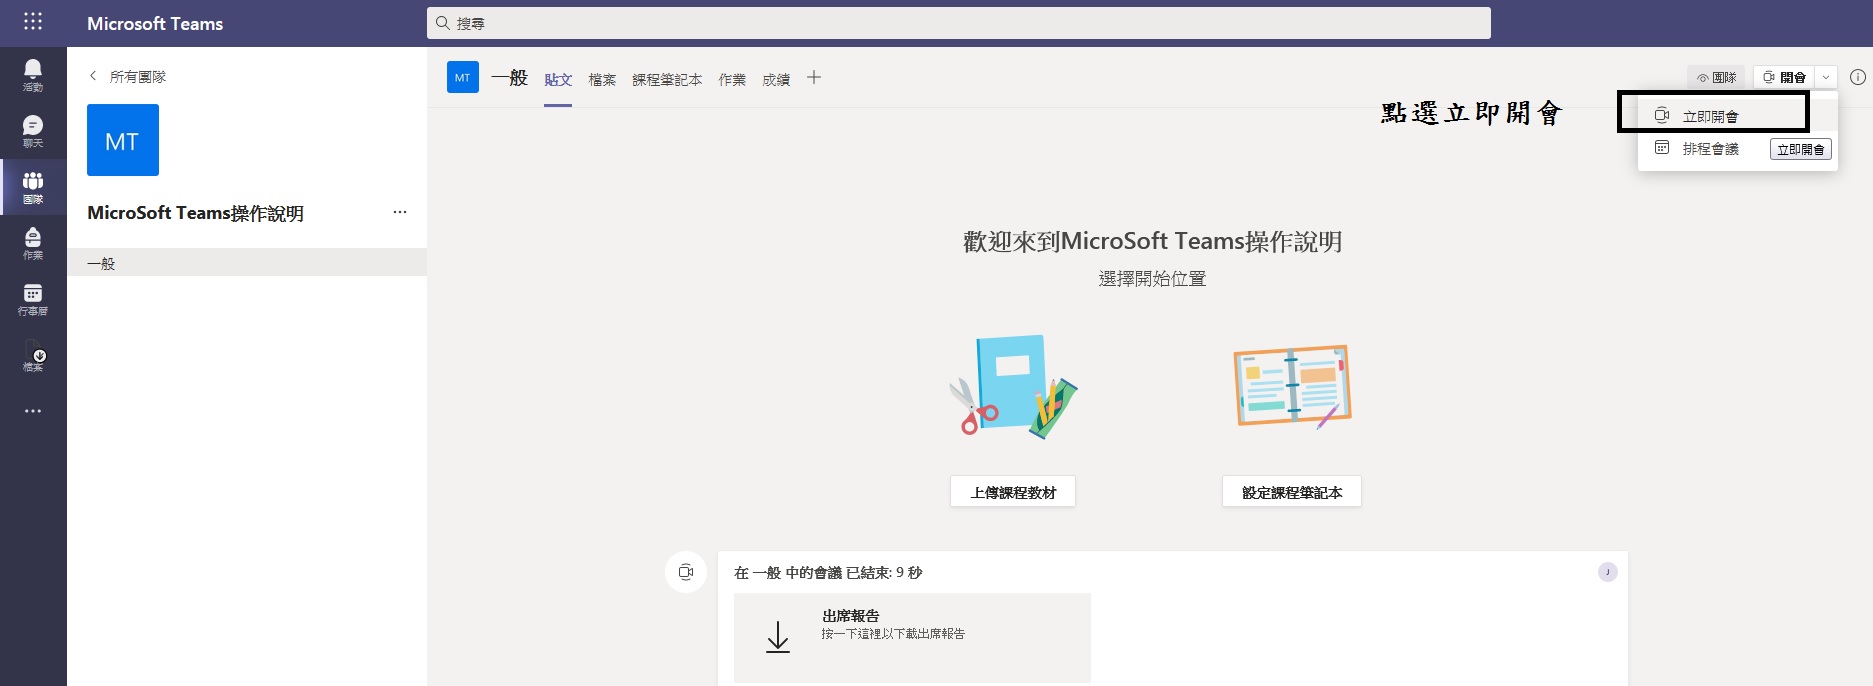
Task: Go back to 所有團隊 list
Action: (x=127, y=76)
